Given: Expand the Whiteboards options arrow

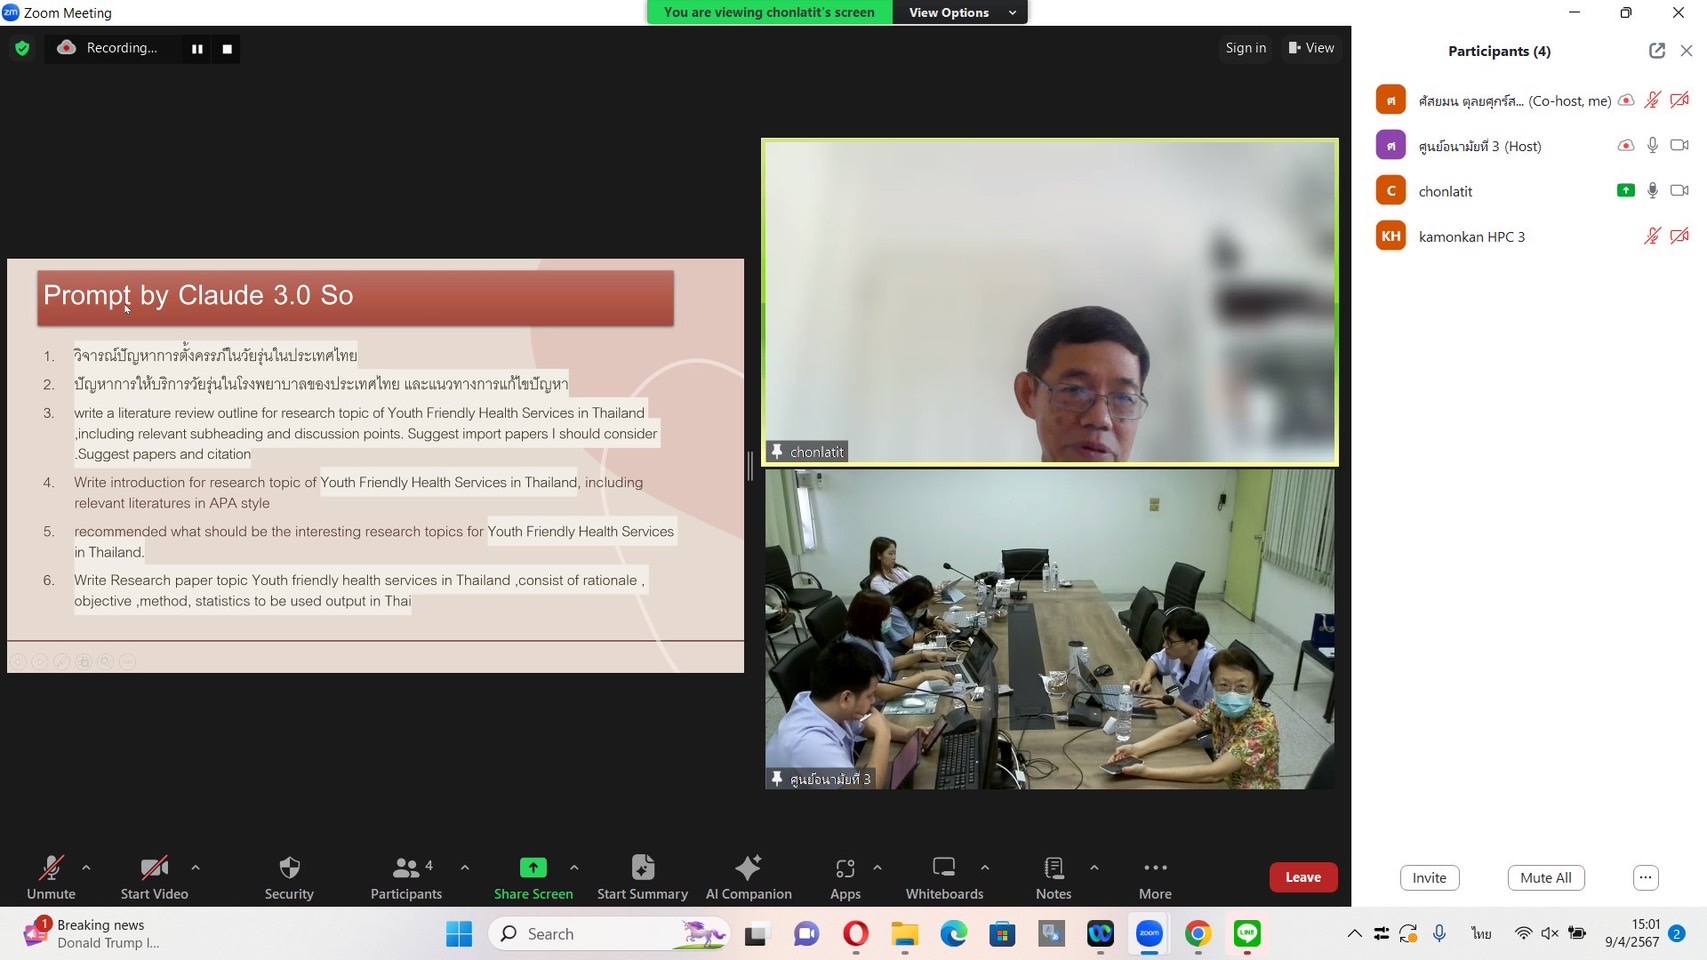Looking at the screenshot, I should pos(985,868).
